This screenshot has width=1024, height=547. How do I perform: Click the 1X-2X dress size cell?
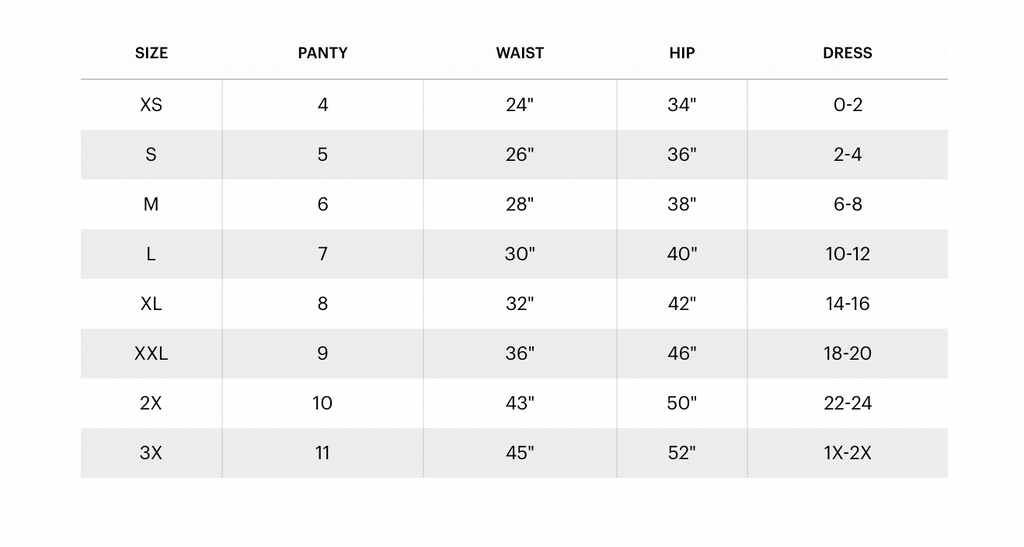tap(847, 453)
